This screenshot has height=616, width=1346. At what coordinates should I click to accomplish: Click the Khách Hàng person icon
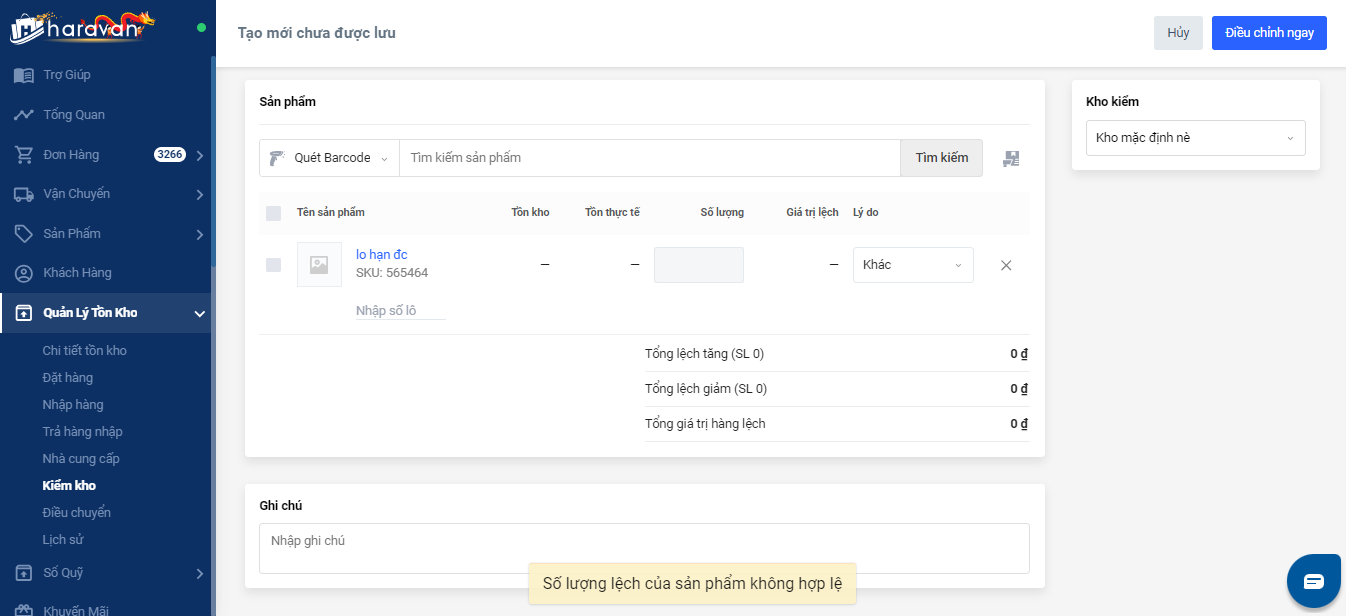tap(23, 273)
